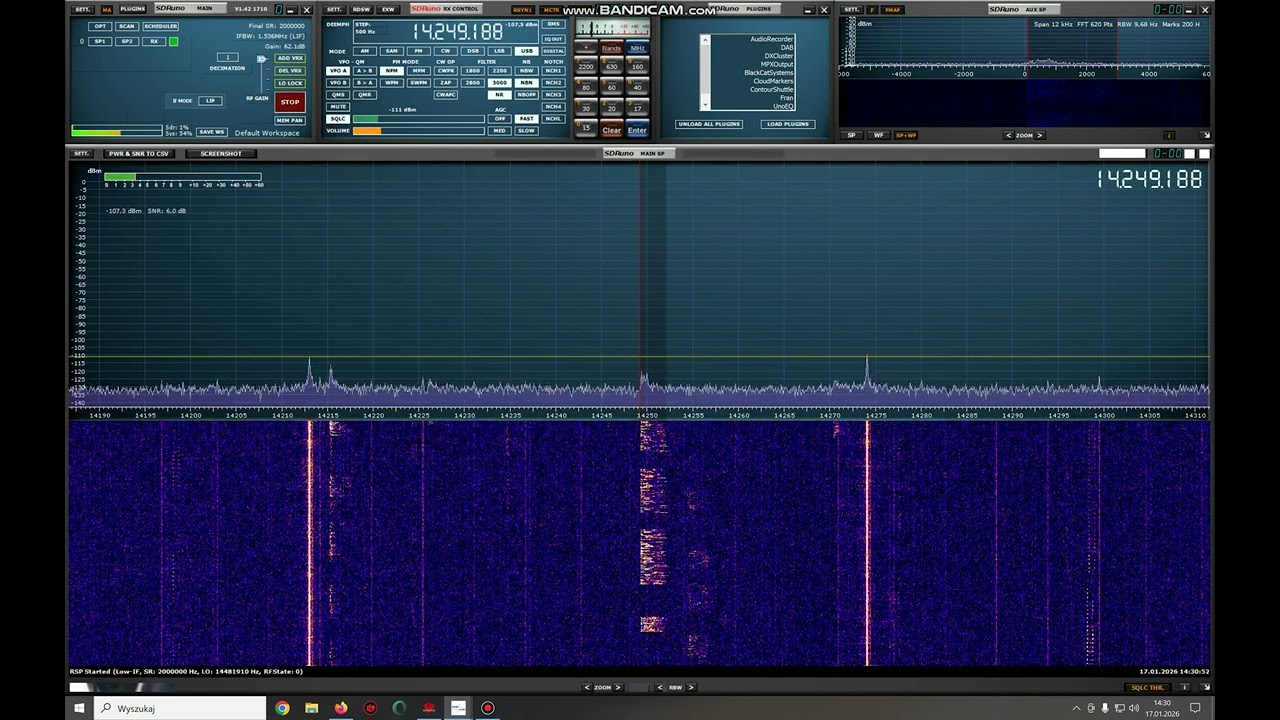Tap the 630 band keypad key
Viewport: 1280px width, 720px height.
tap(611, 67)
